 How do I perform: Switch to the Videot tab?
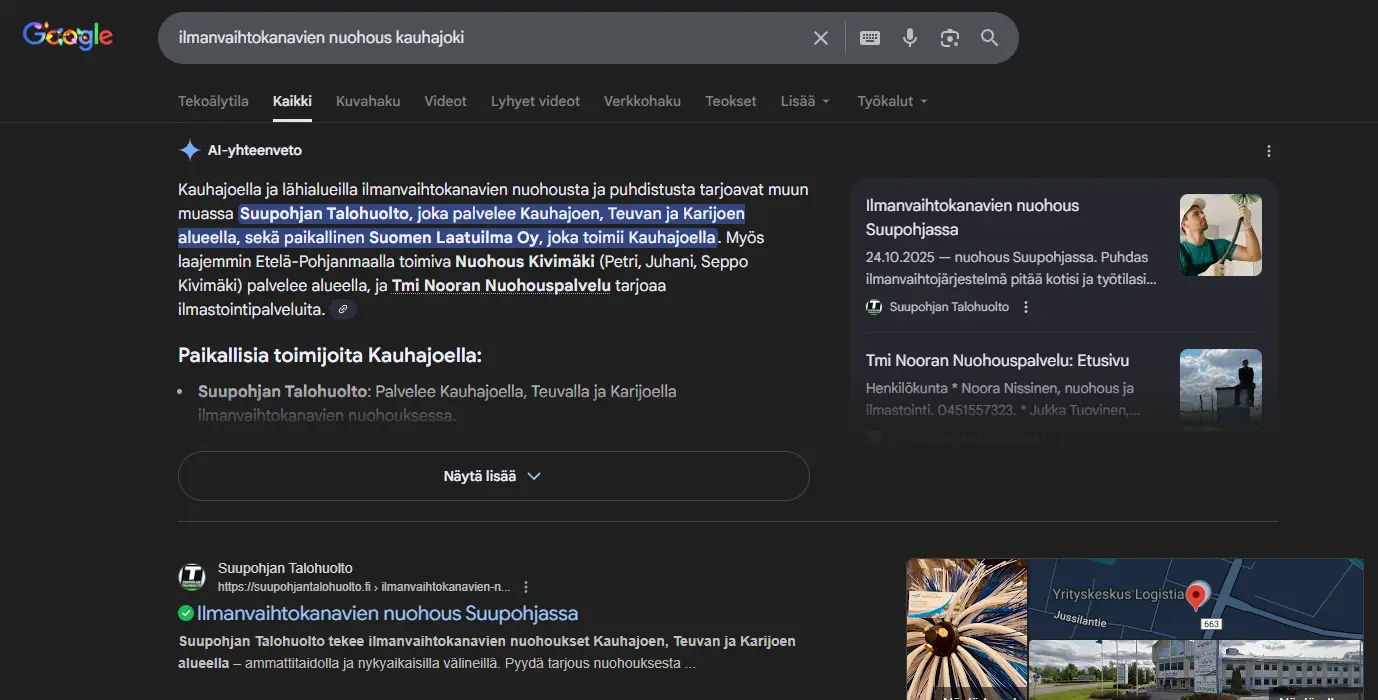pos(444,100)
